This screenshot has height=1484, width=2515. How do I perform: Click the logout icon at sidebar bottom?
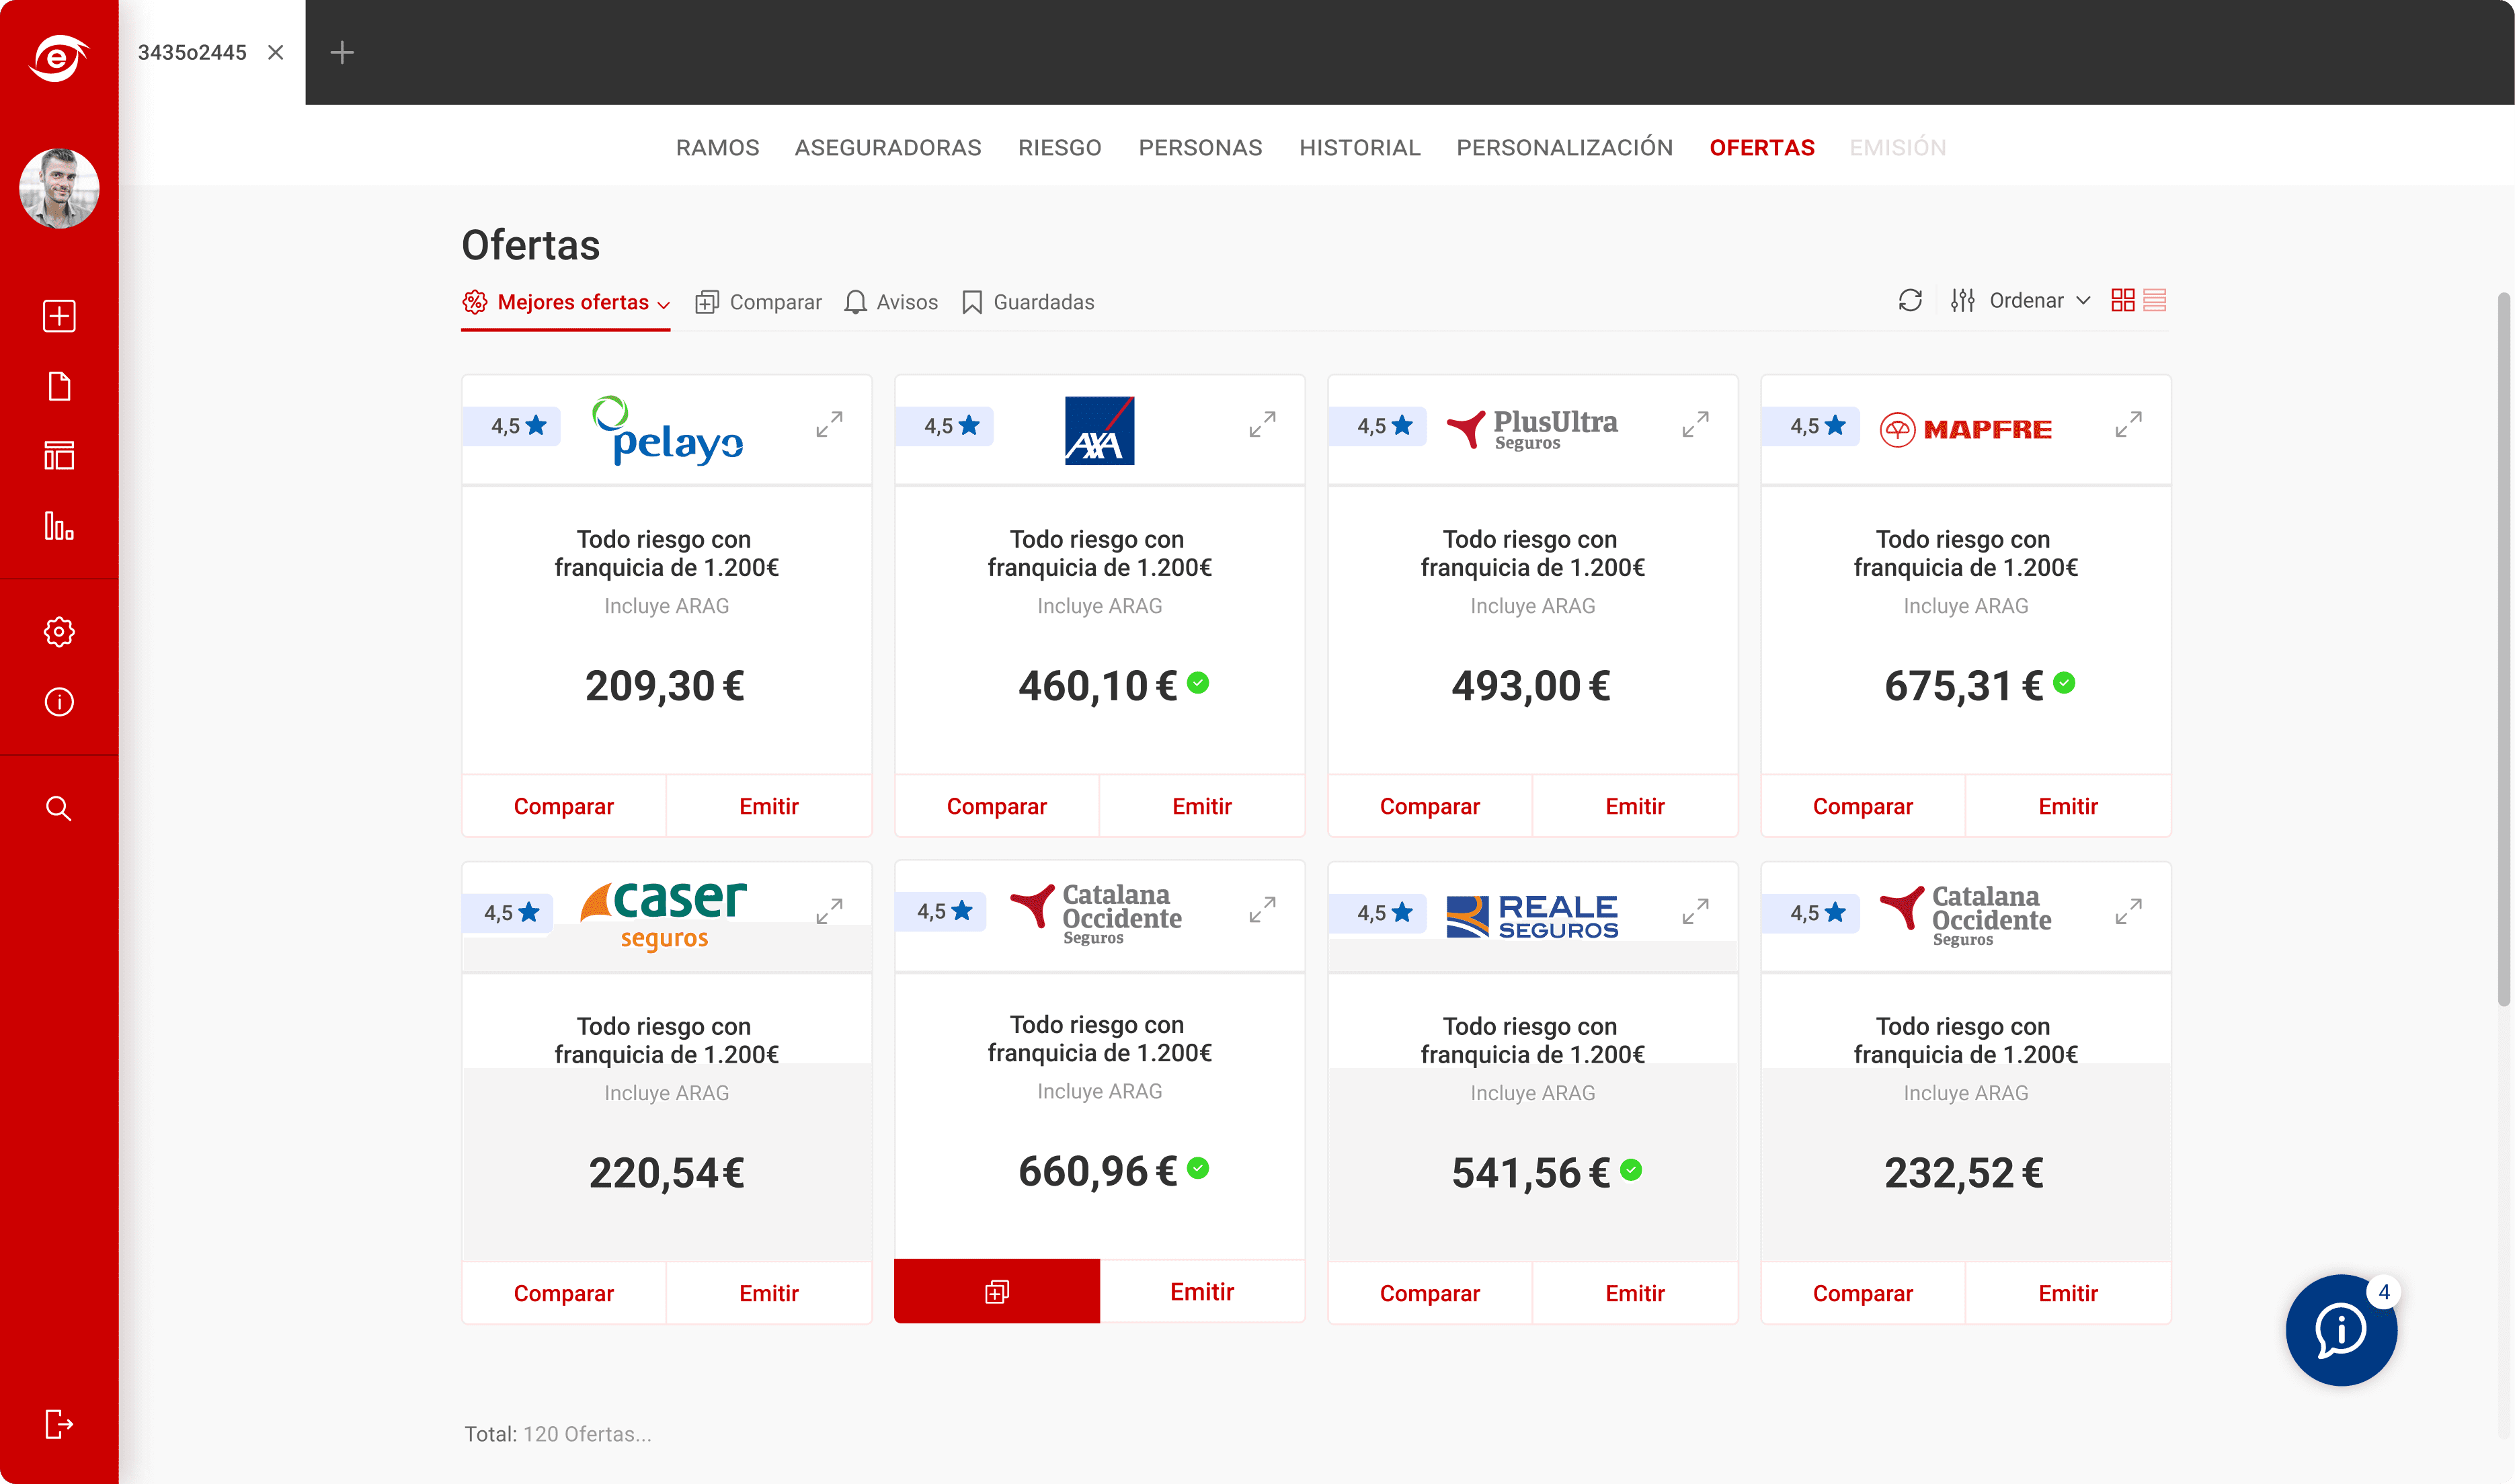point(59,1424)
